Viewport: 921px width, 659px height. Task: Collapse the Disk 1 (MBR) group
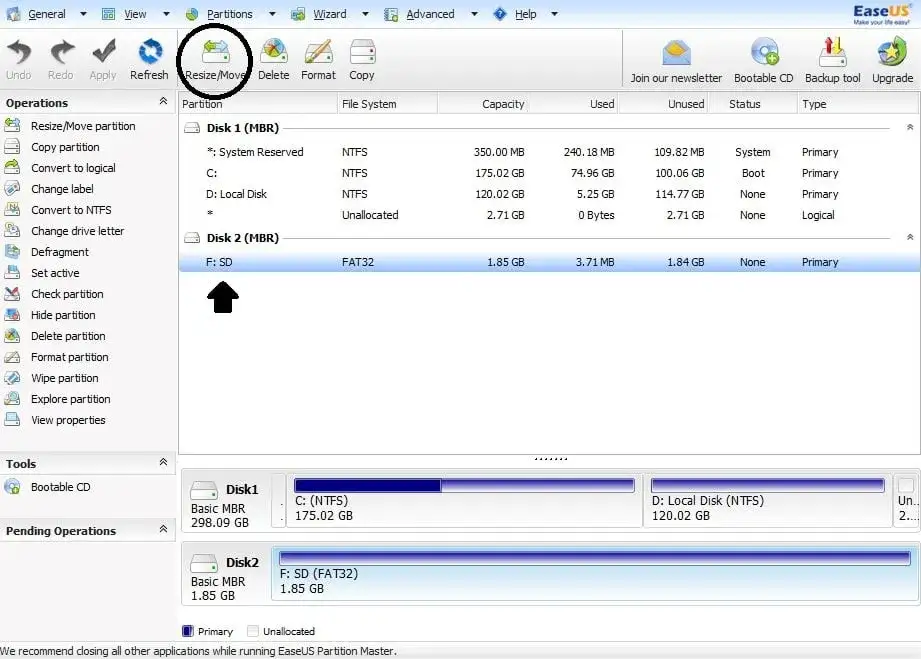coord(909,128)
